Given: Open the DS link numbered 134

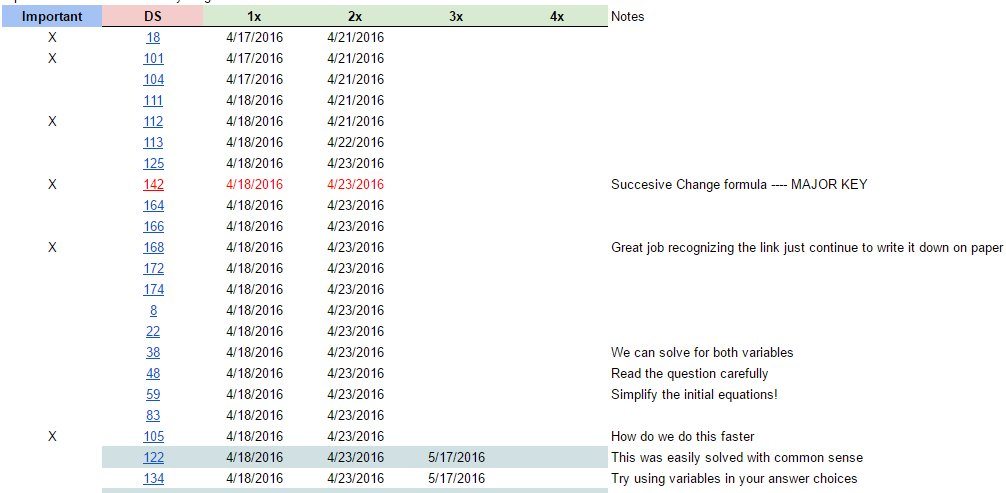Looking at the screenshot, I should tap(153, 479).
